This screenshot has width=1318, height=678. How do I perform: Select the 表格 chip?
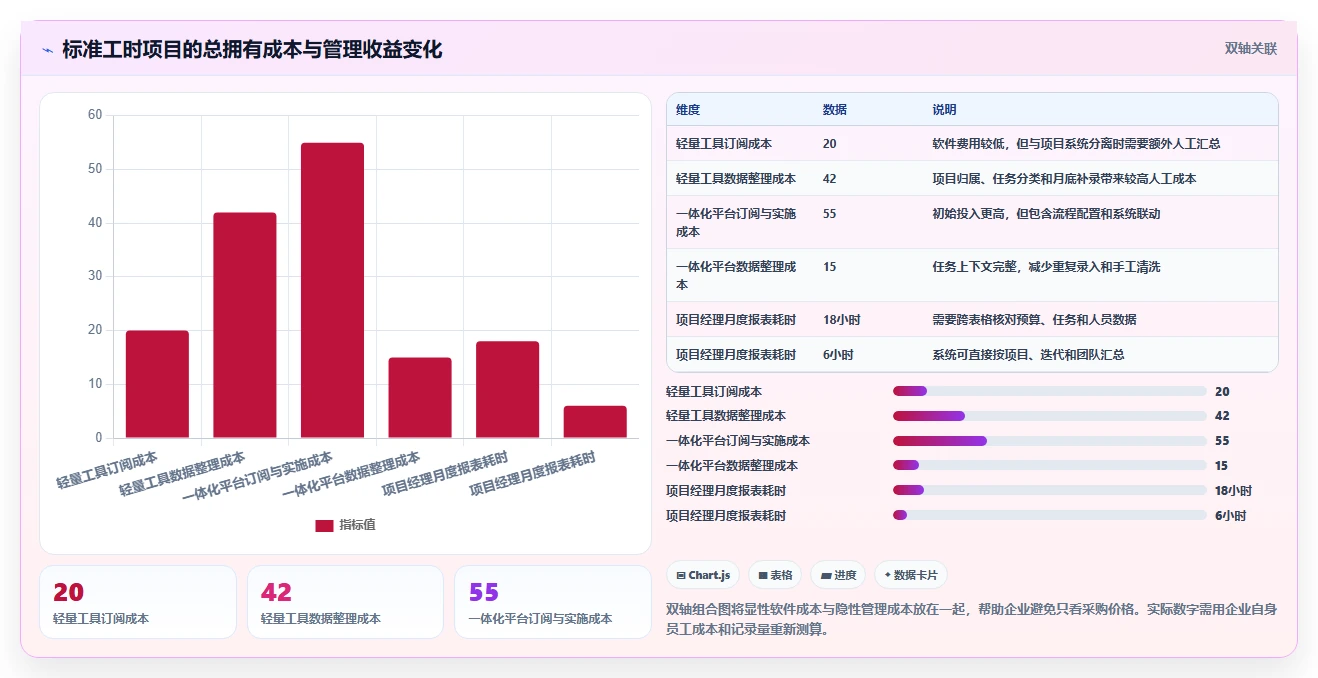pyautogui.click(x=775, y=575)
